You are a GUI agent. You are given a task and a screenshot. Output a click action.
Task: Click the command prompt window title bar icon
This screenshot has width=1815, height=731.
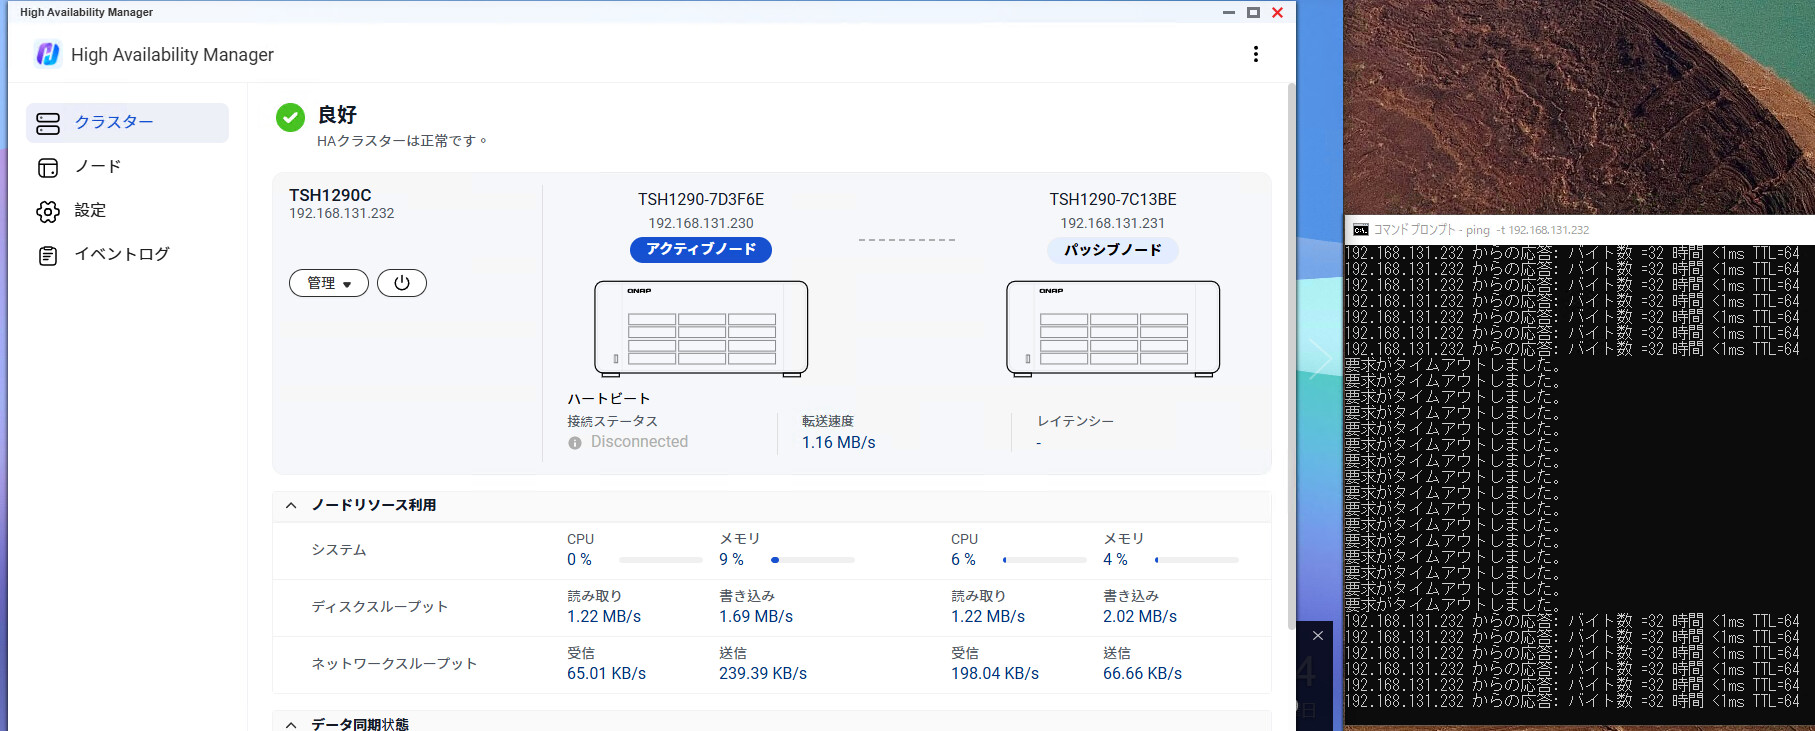tap(1360, 230)
